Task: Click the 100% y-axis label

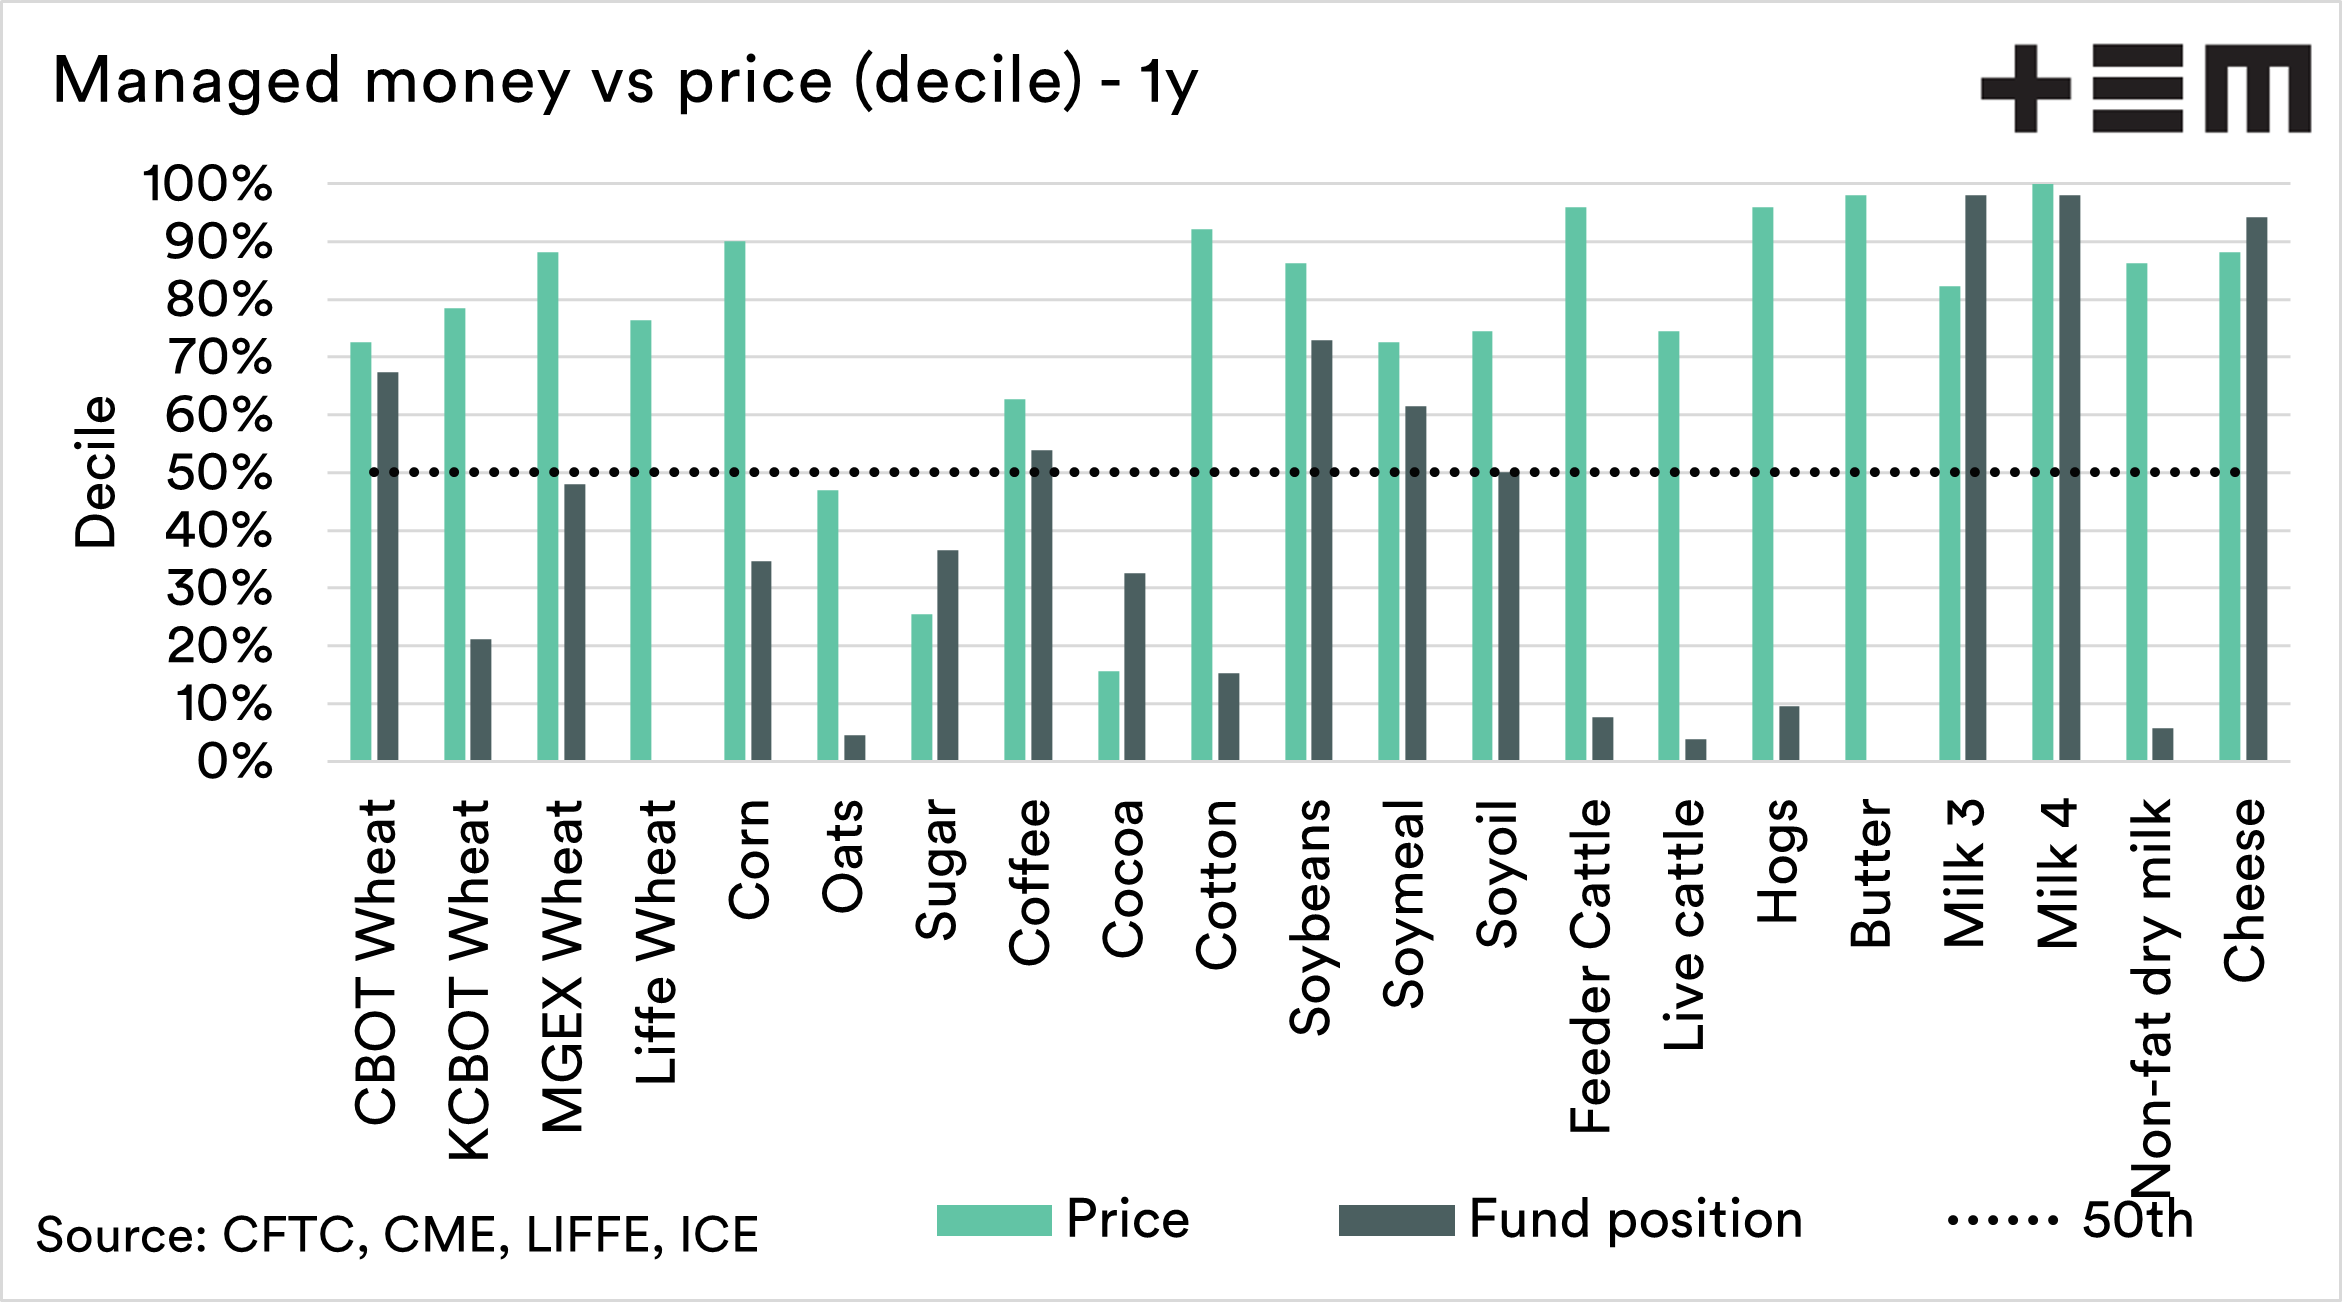Action: (x=208, y=184)
